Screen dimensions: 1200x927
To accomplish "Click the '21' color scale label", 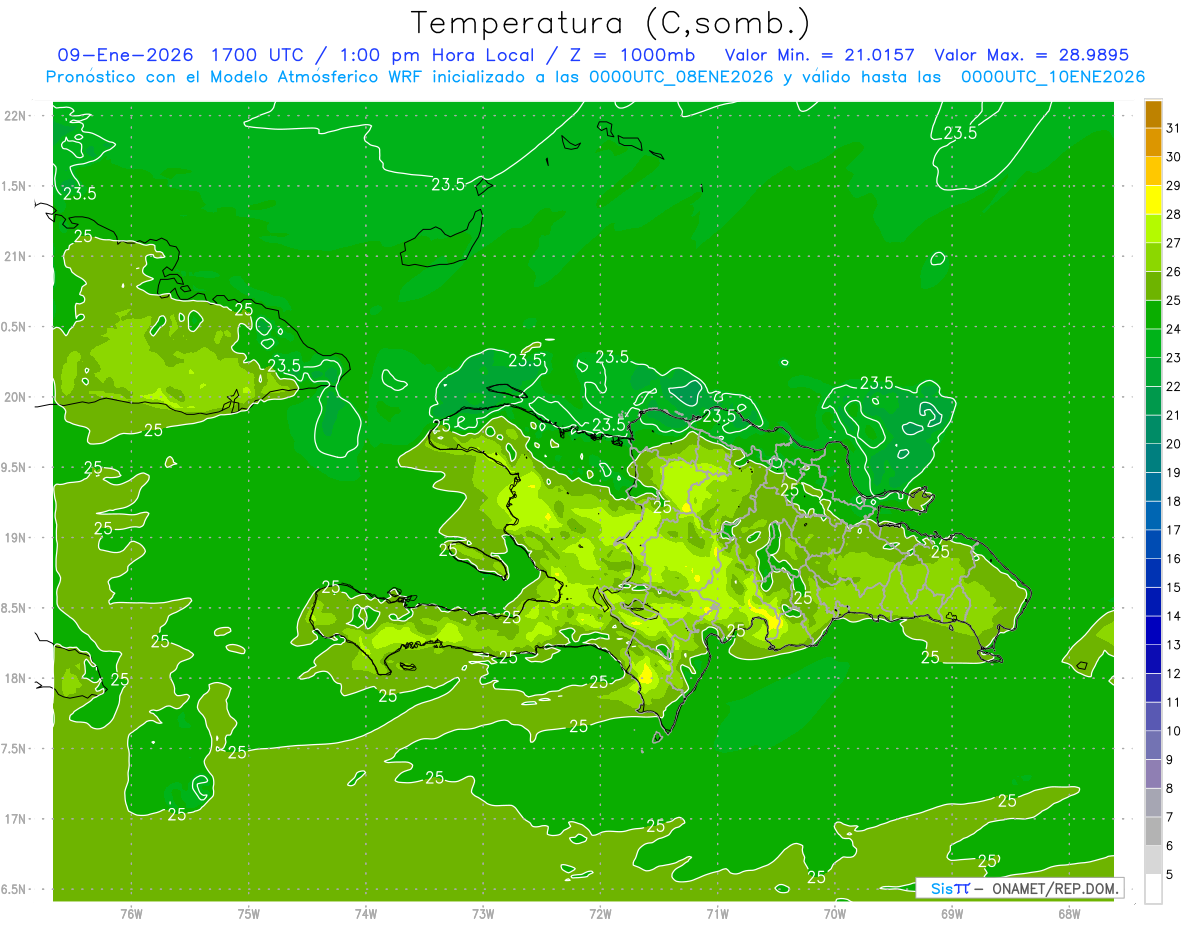I will click(x=1174, y=415).
